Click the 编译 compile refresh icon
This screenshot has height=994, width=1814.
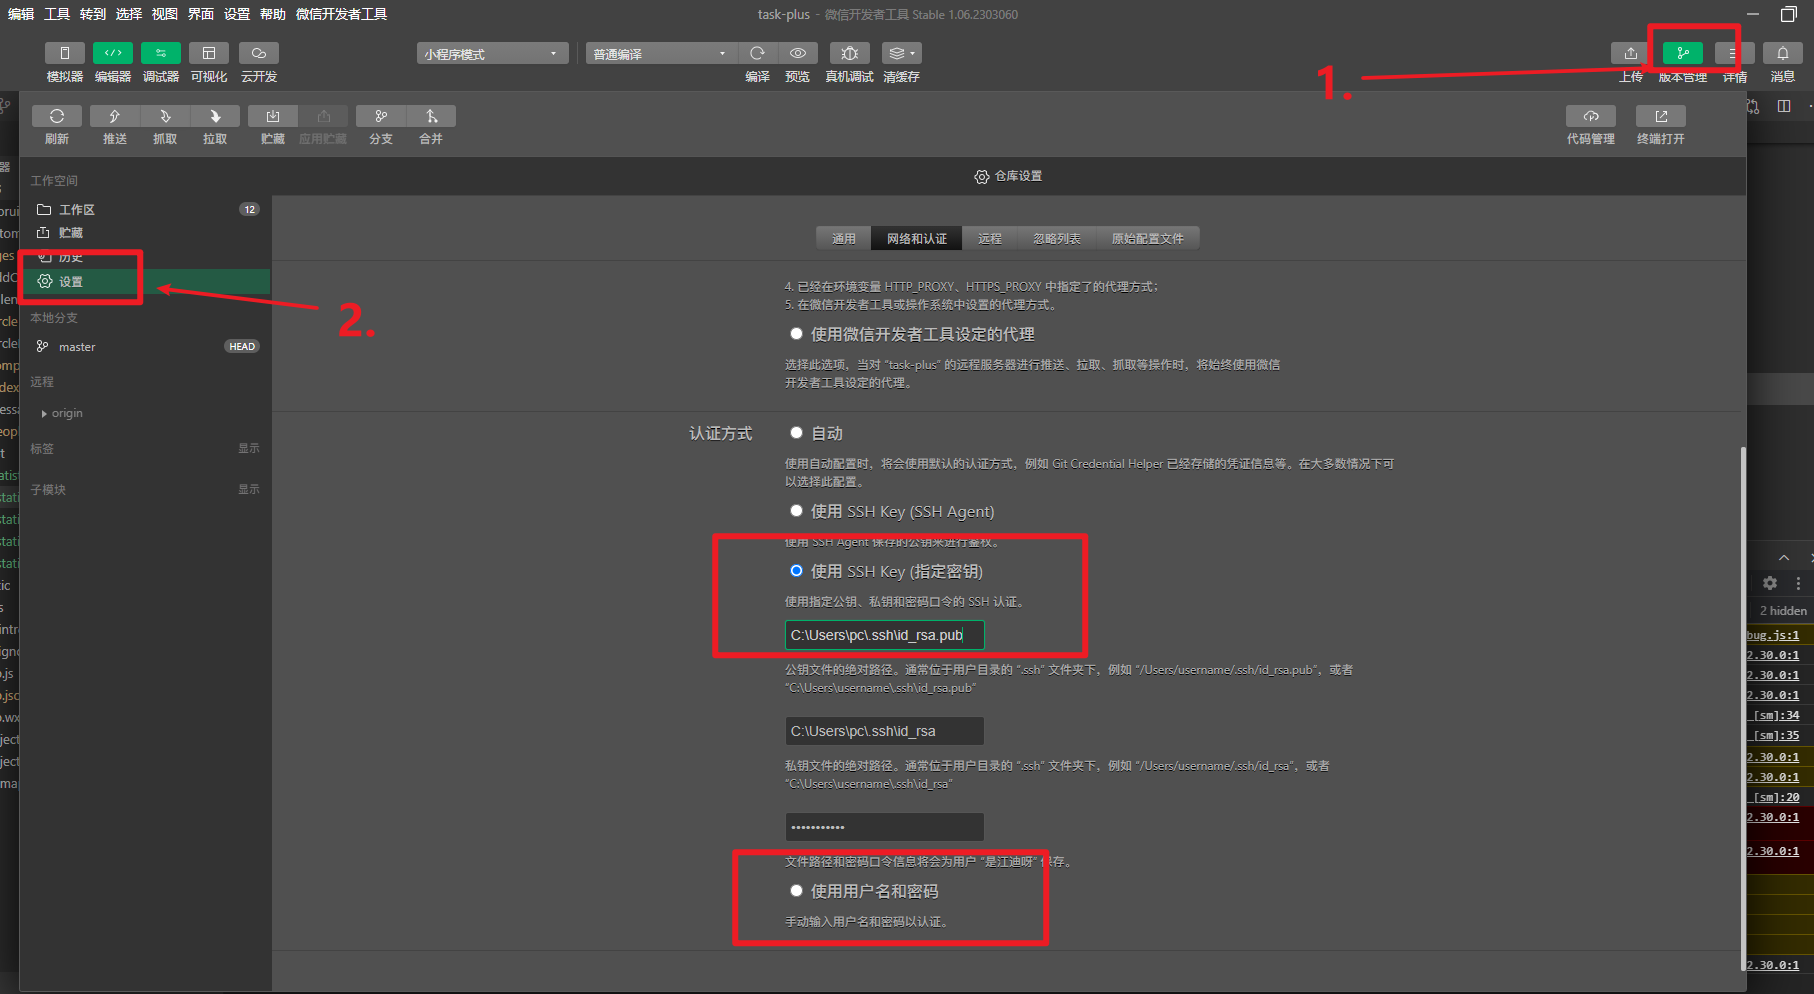758,53
